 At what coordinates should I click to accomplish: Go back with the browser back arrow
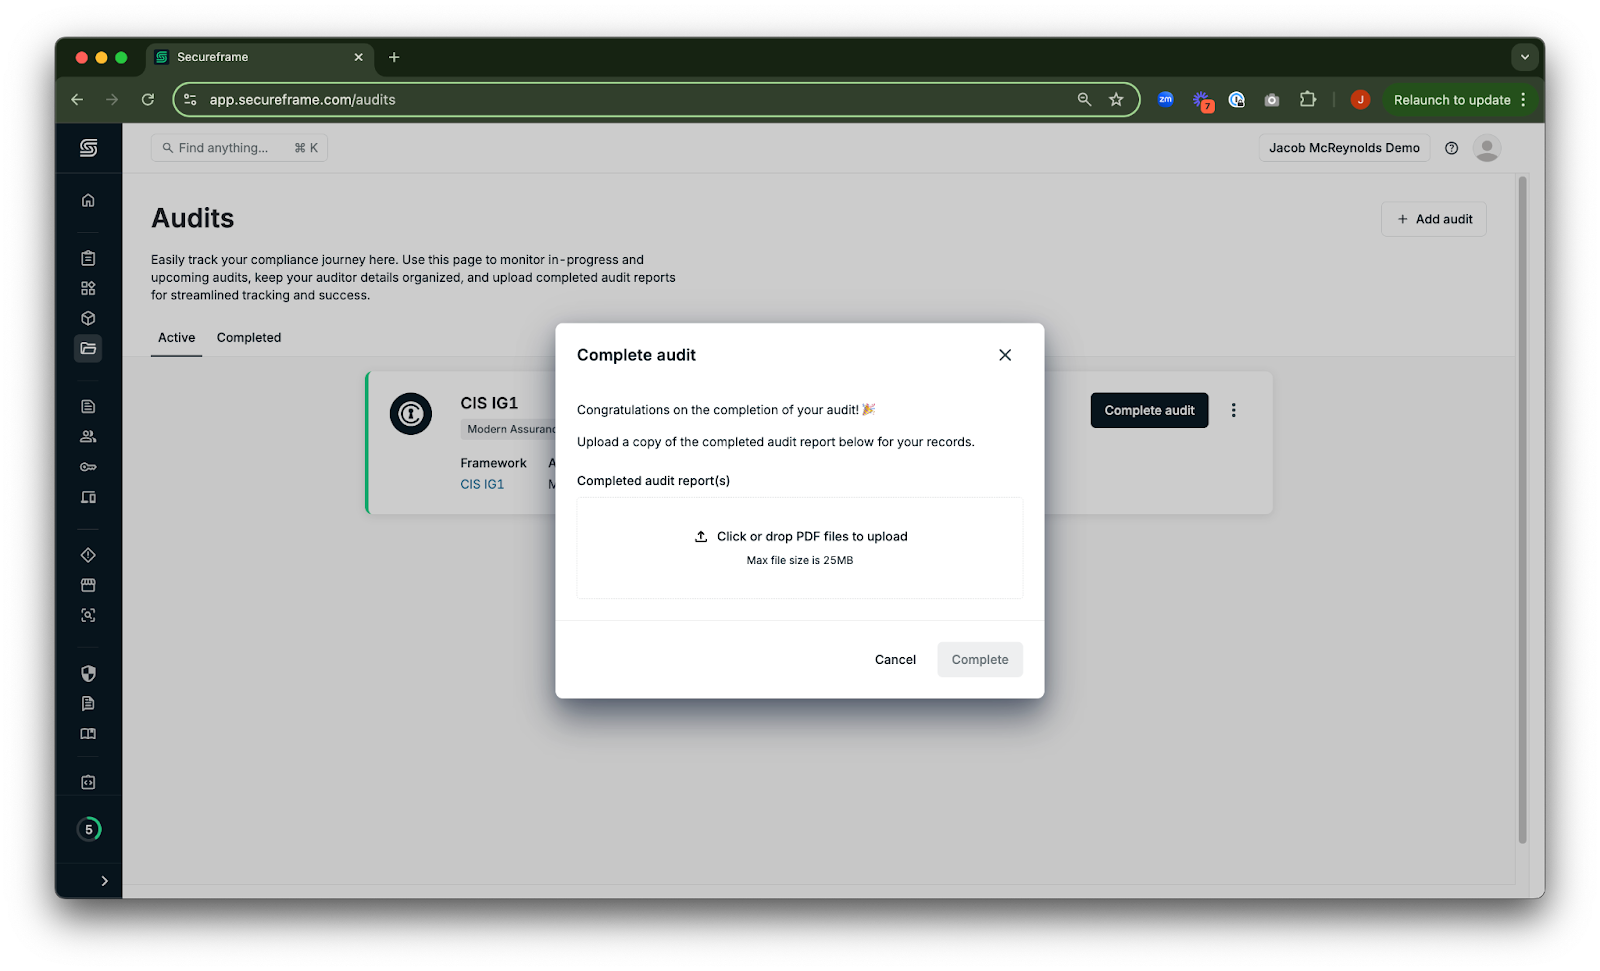click(x=77, y=99)
